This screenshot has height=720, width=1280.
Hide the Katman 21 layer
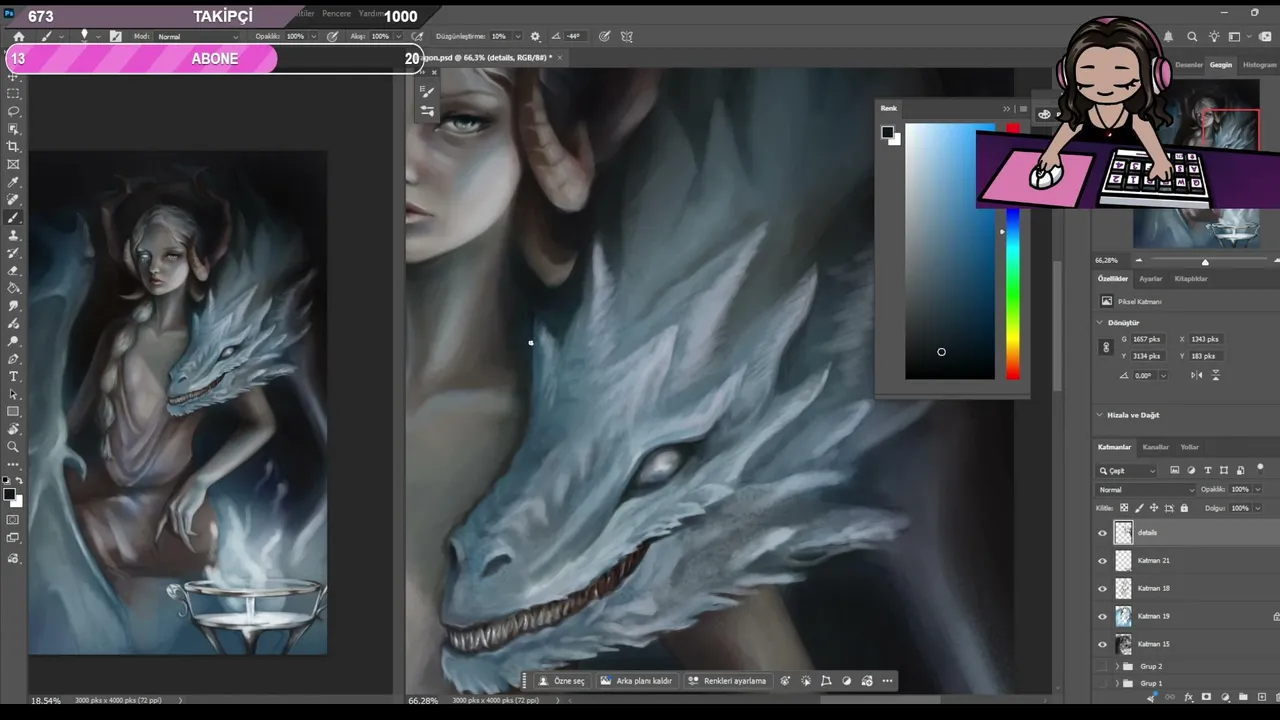(x=1103, y=561)
